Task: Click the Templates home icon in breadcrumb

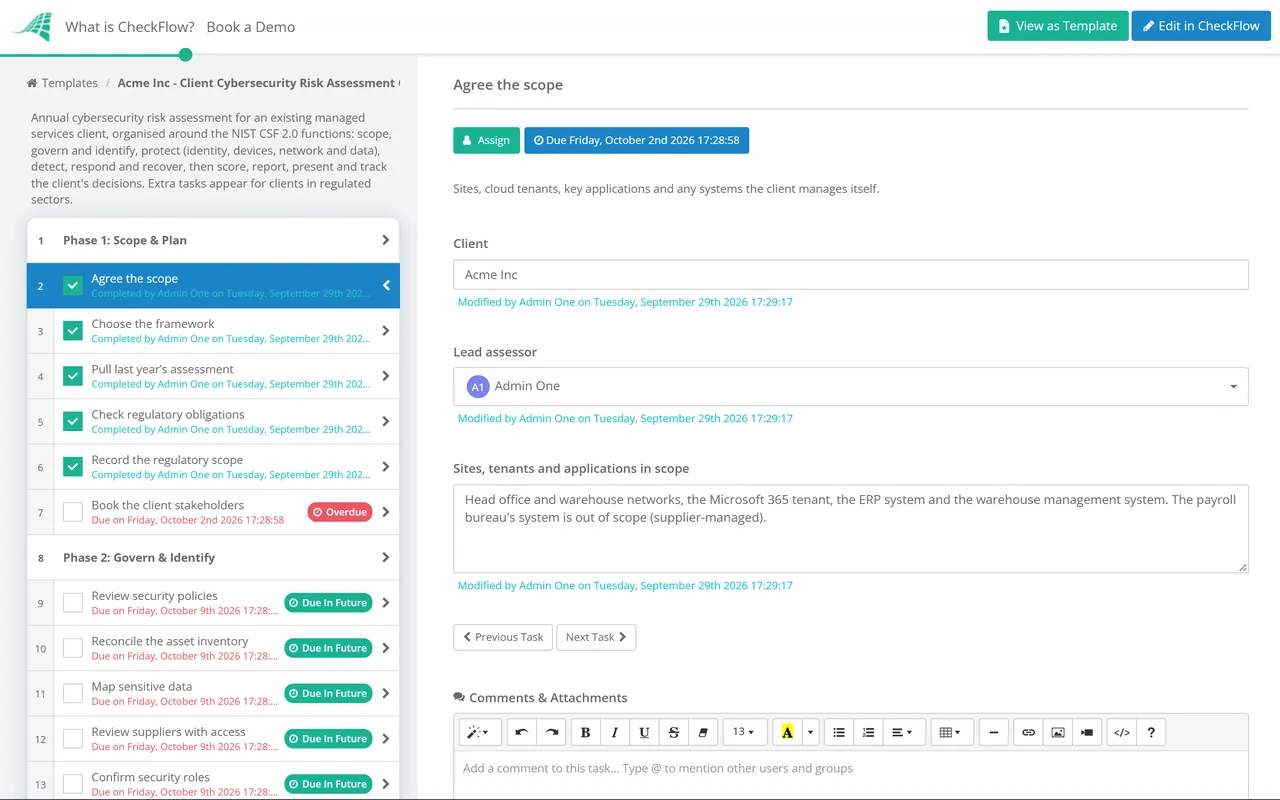Action: (x=32, y=83)
